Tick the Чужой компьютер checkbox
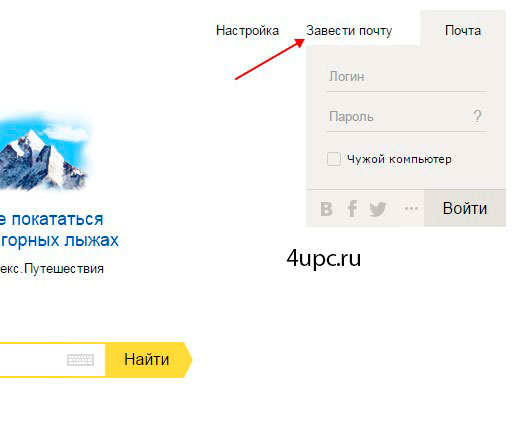Image resolution: width=513 pixels, height=438 pixels. [x=334, y=159]
